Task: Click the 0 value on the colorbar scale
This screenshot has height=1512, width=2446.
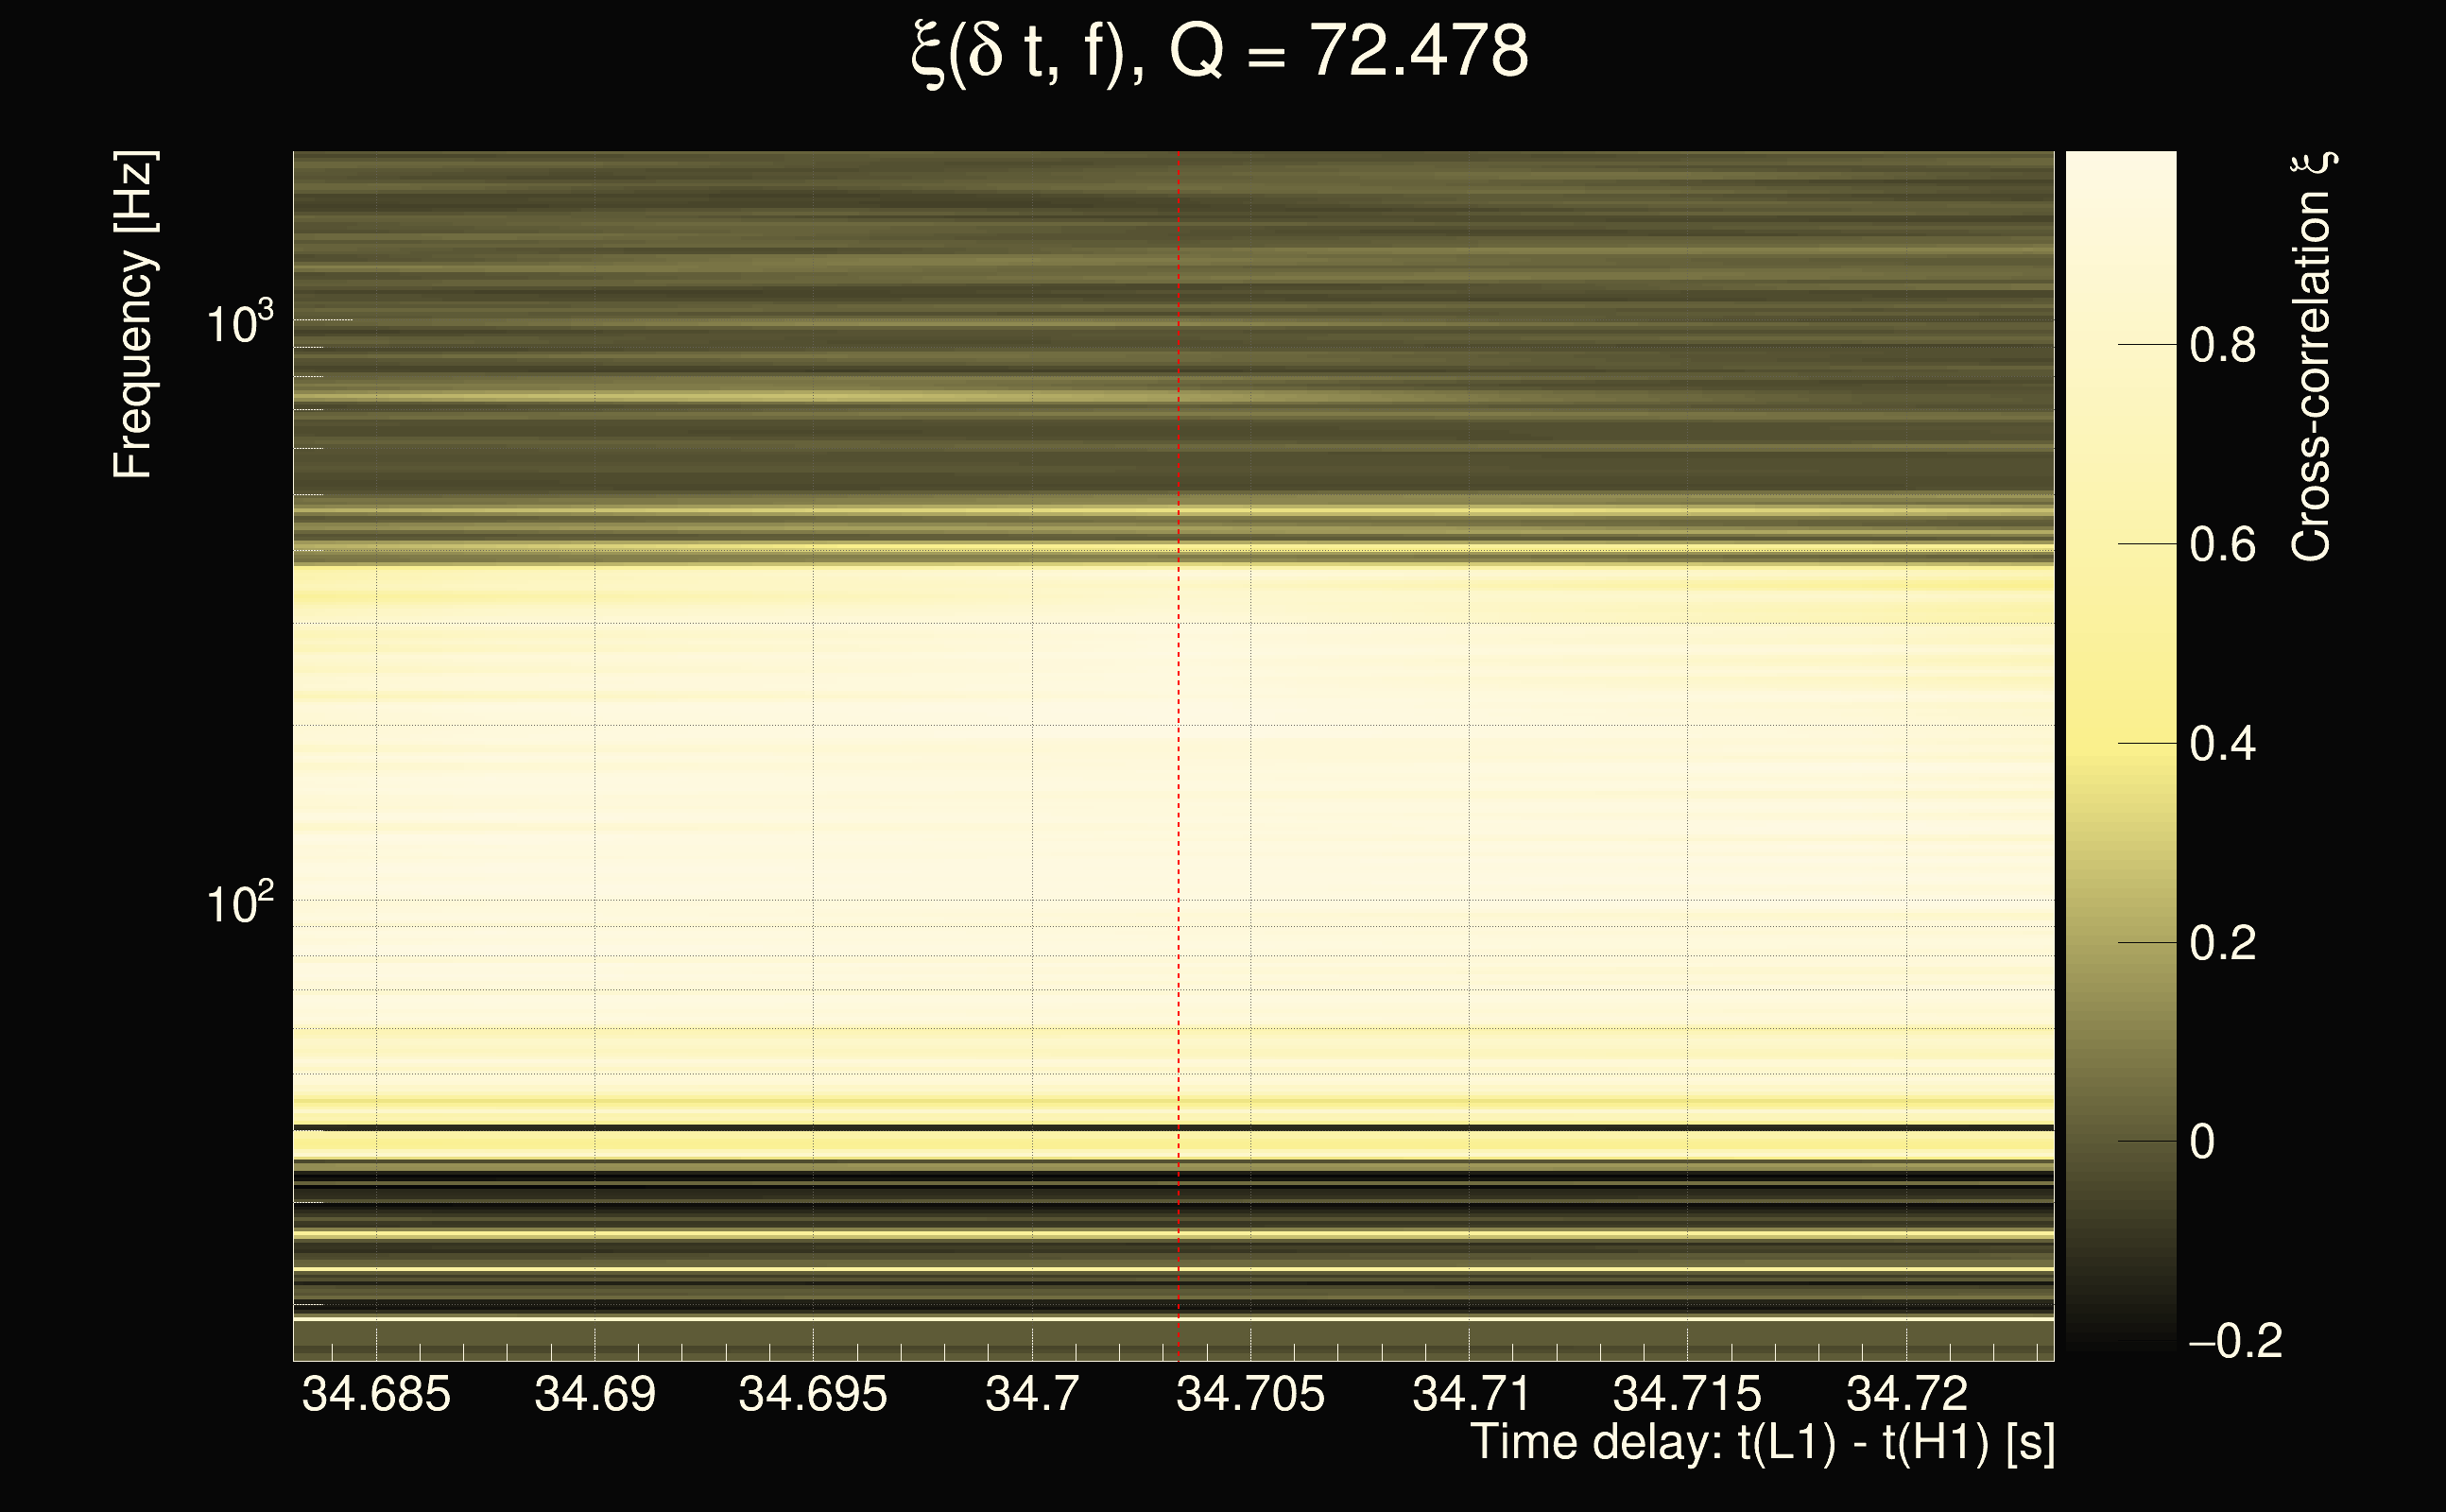Action: 2202,1142
